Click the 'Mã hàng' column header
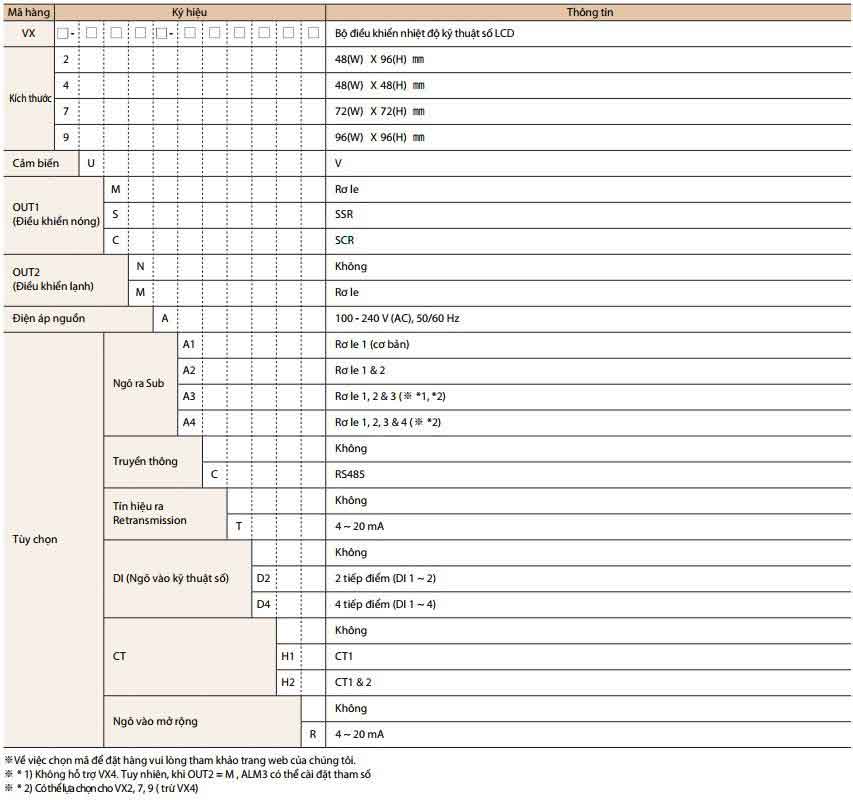853x800 pixels. pos(28,12)
